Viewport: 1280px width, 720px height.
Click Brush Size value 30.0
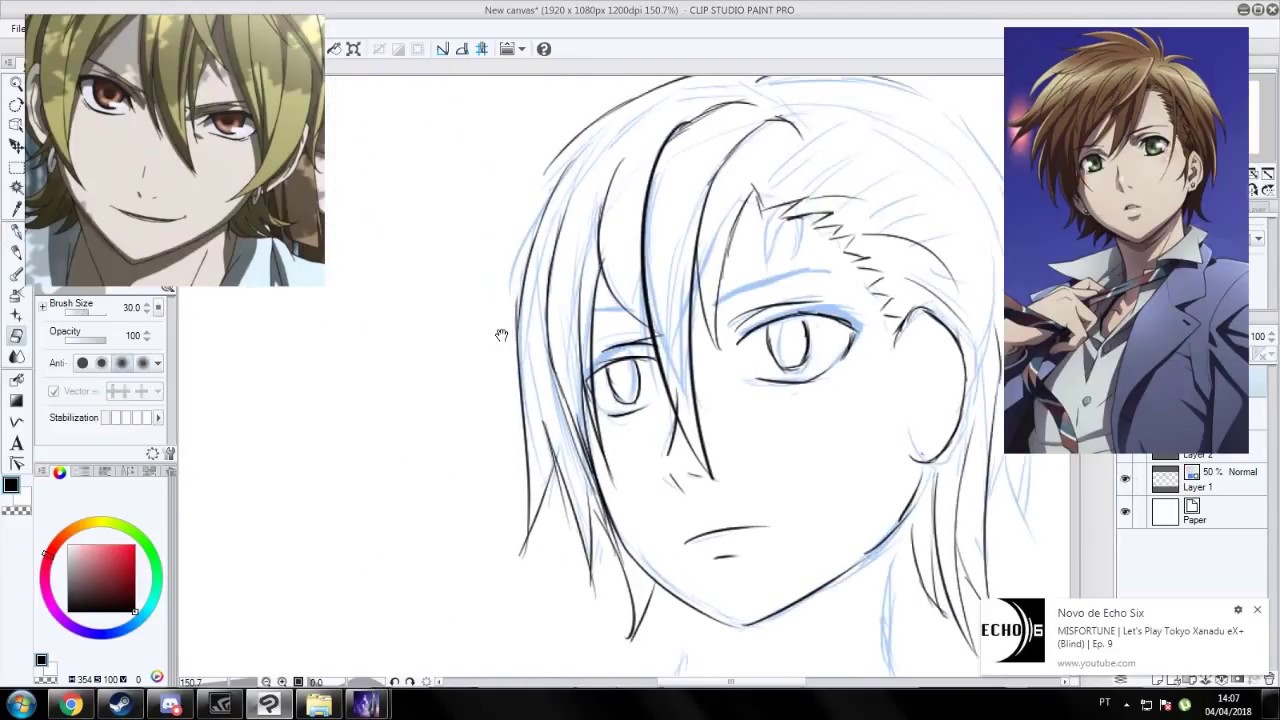click(132, 308)
